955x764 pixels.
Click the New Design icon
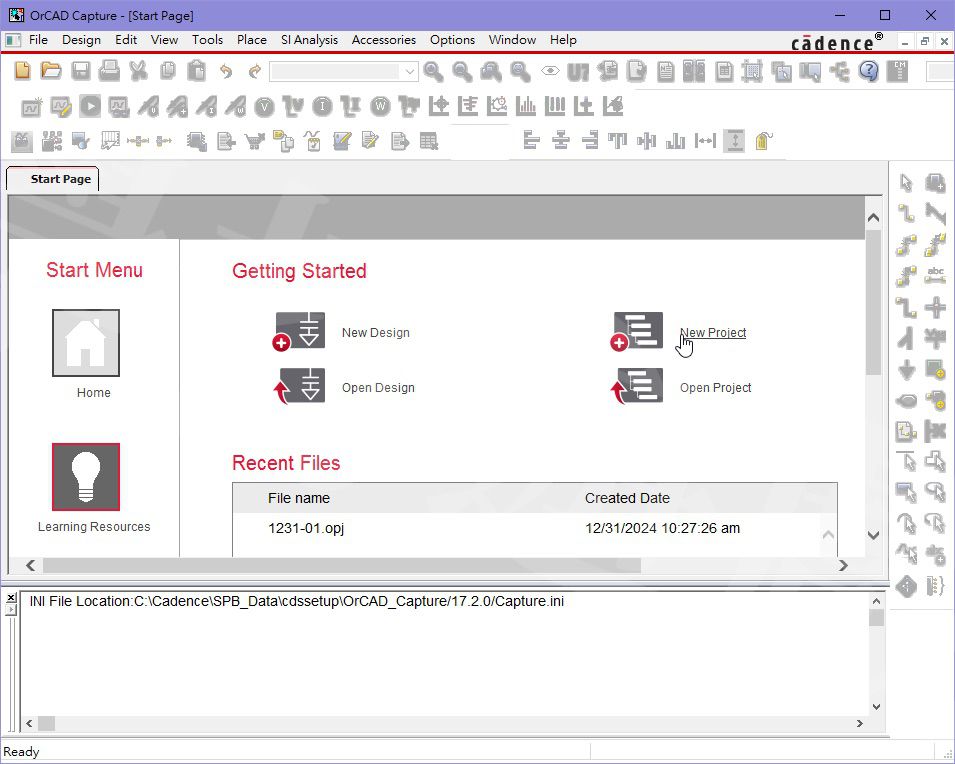[x=299, y=331]
